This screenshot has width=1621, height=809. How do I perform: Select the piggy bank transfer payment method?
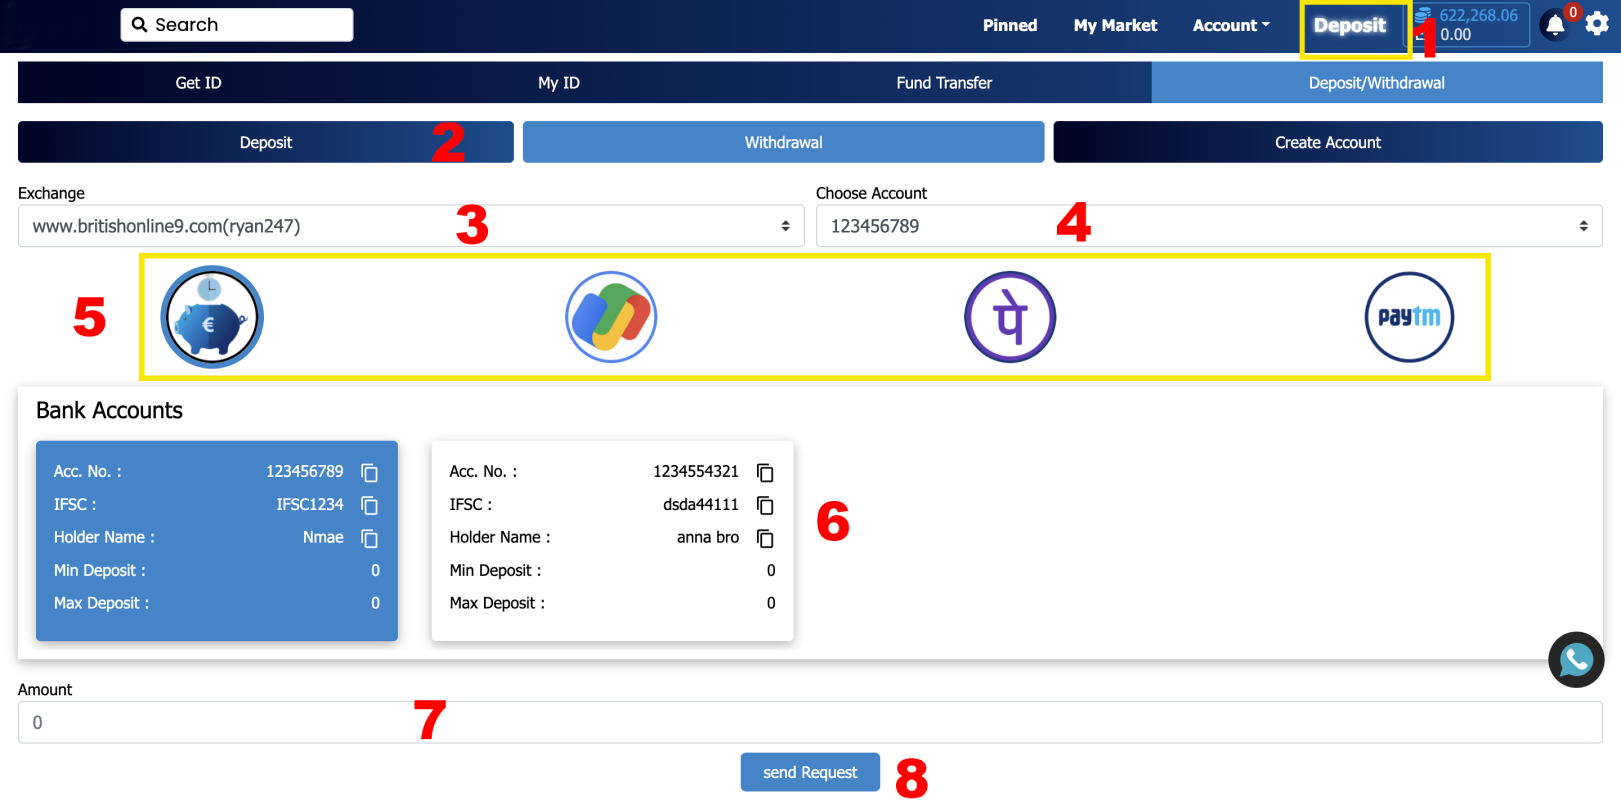coord(212,317)
